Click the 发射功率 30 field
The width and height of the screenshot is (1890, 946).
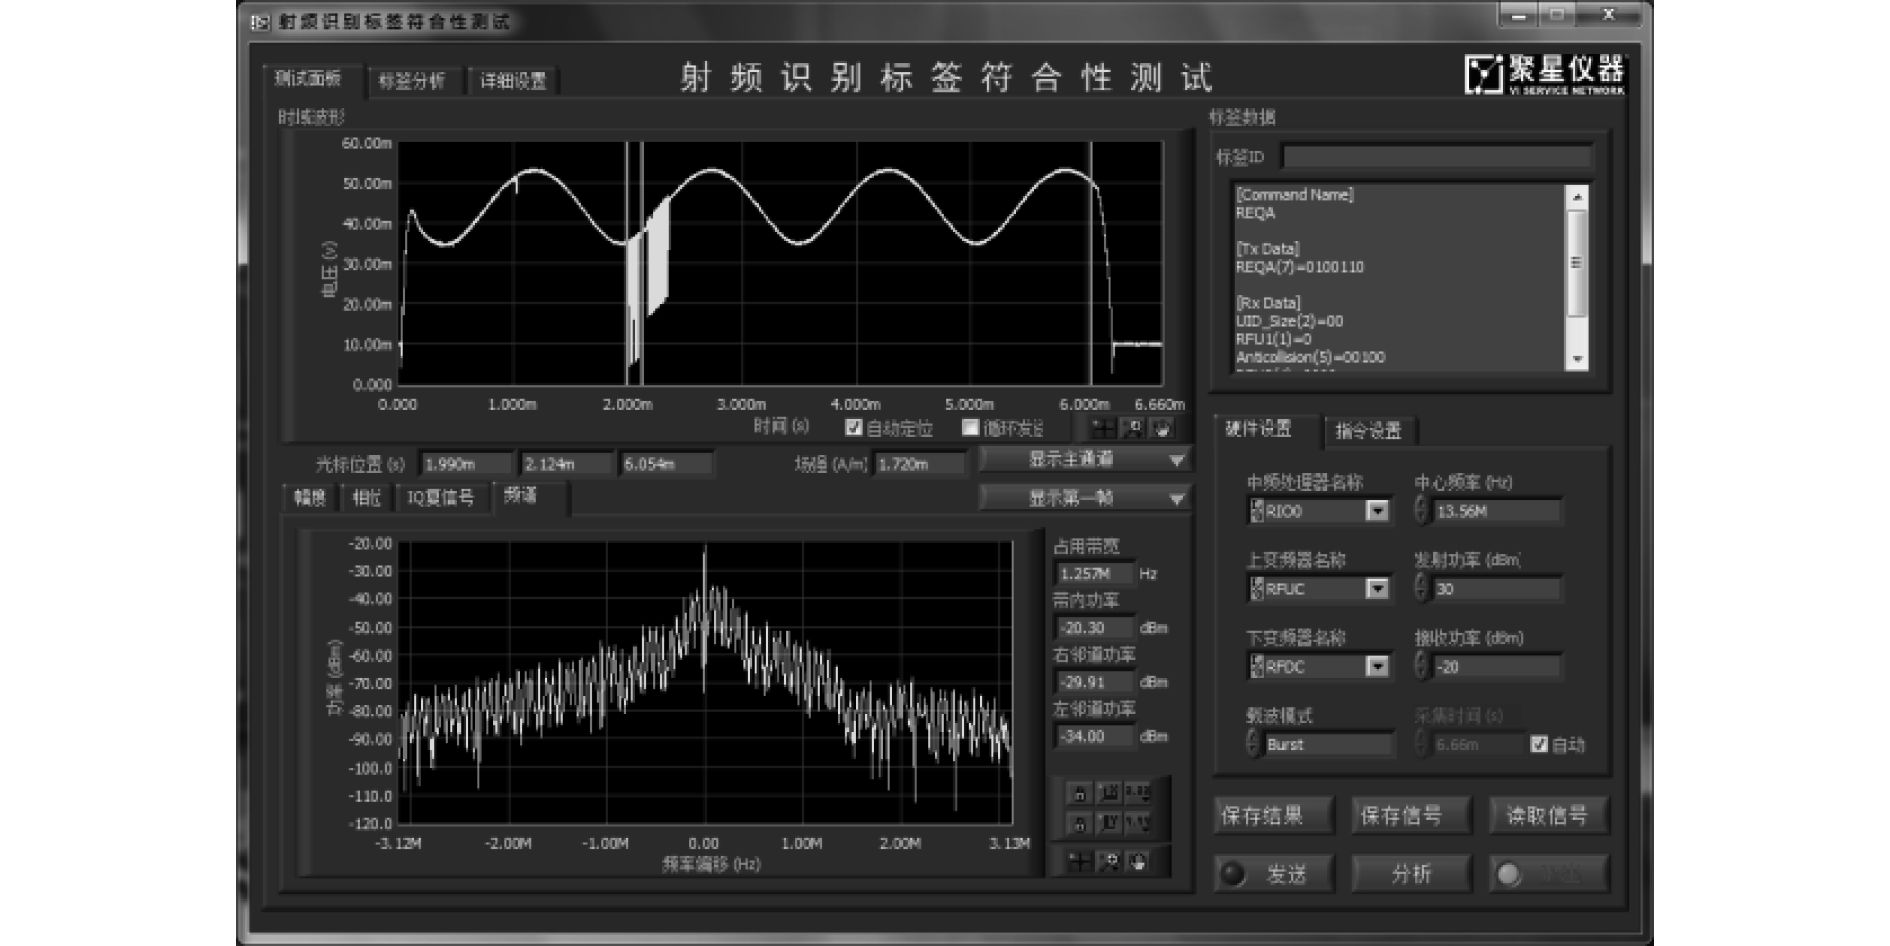(1496, 589)
